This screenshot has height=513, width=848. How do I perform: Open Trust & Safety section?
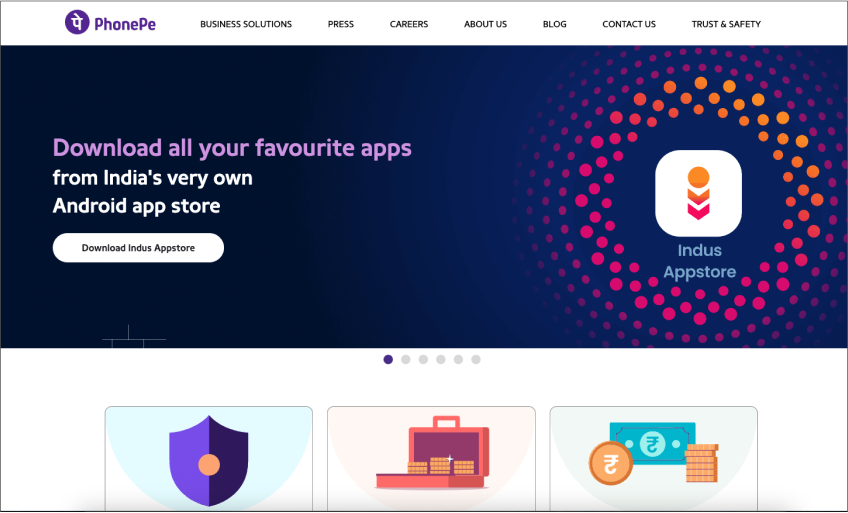pos(726,24)
